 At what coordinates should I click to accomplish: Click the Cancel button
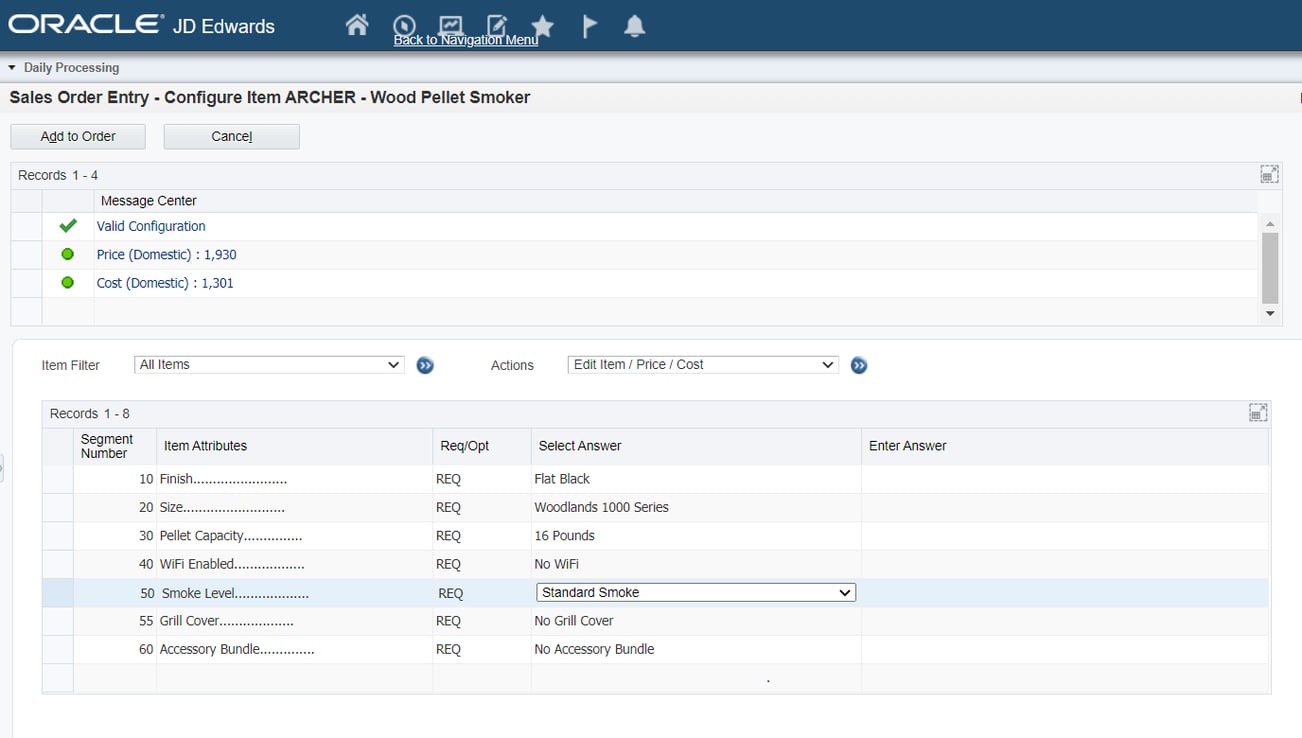pyautogui.click(x=231, y=136)
